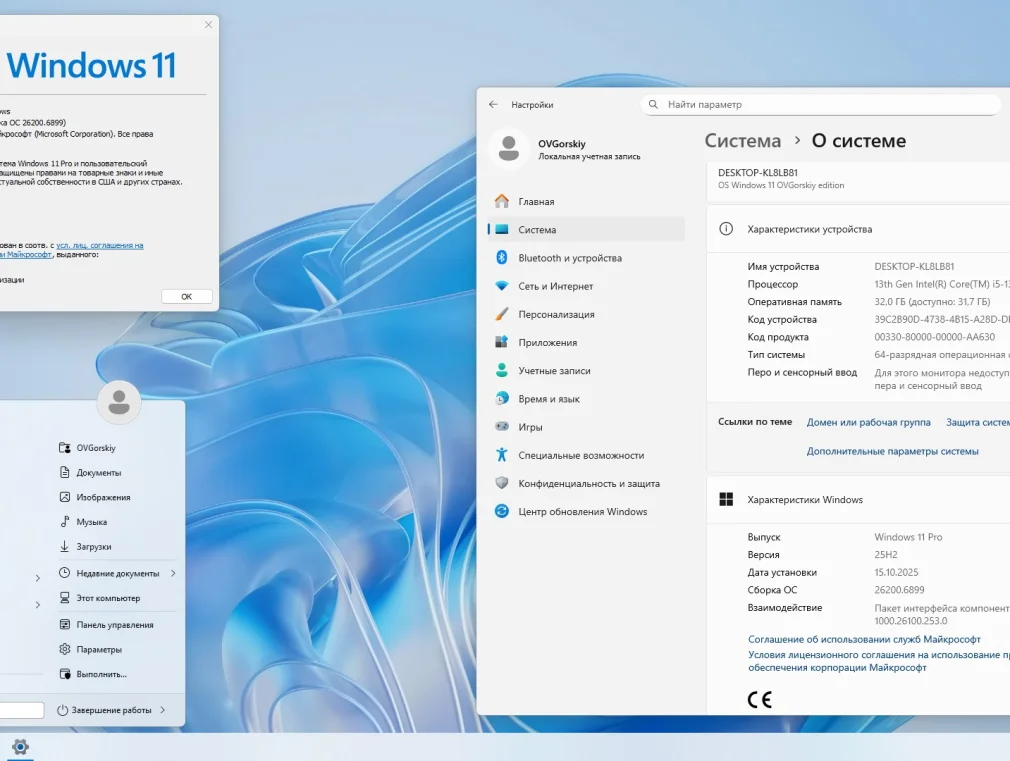Click the Время и язык clock icon
Viewport: 1010px width, 761px height.
(x=502, y=399)
